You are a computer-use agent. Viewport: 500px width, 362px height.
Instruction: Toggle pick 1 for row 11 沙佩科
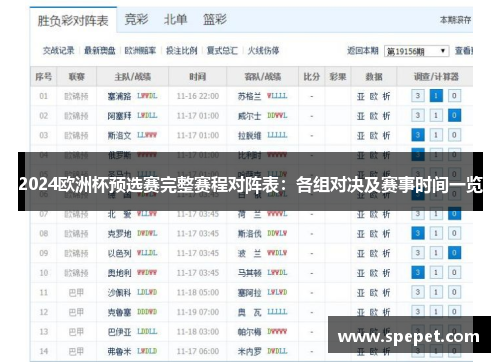pyautogui.click(x=436, y=292)
